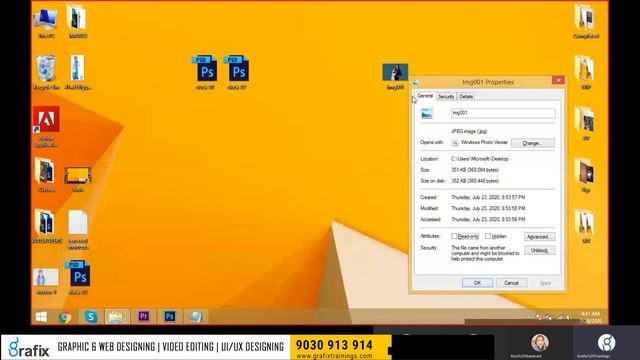Open File Explorer from the taskbar
The width and height of the screenshot is (640, 360).
116,317
